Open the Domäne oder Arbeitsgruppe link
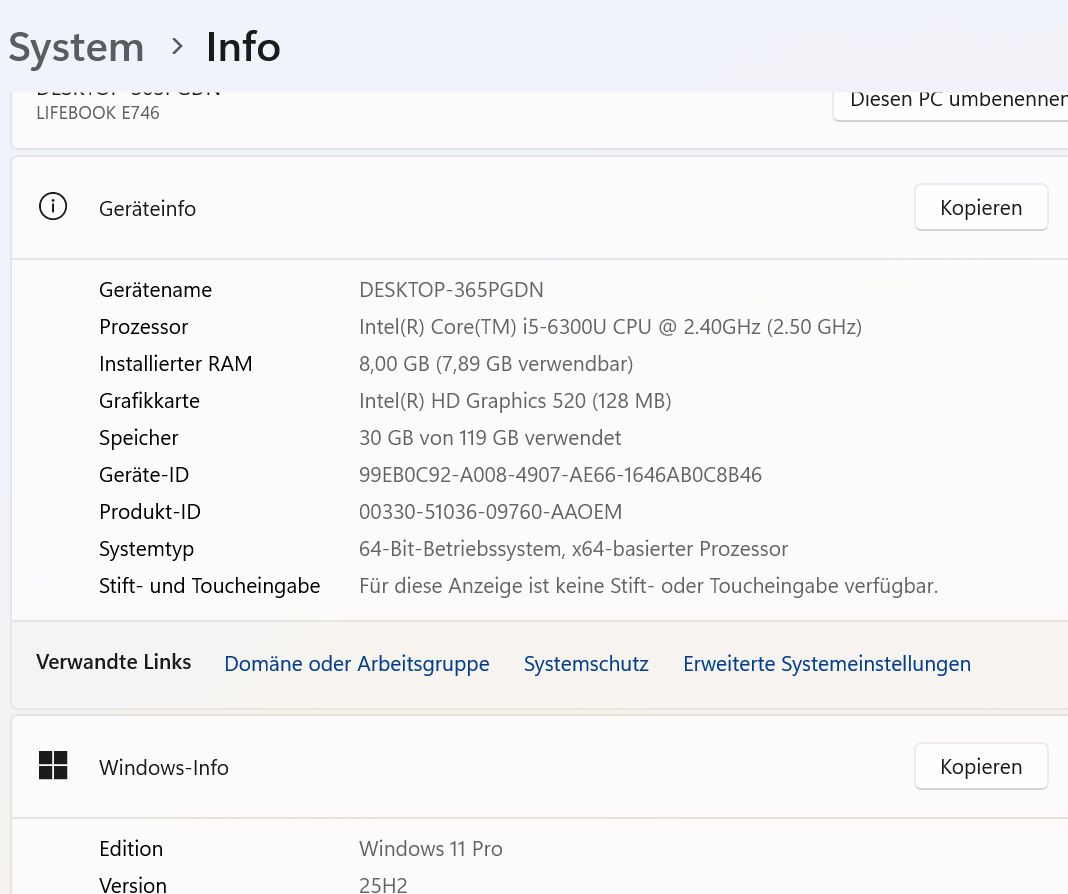 (357, 664)
